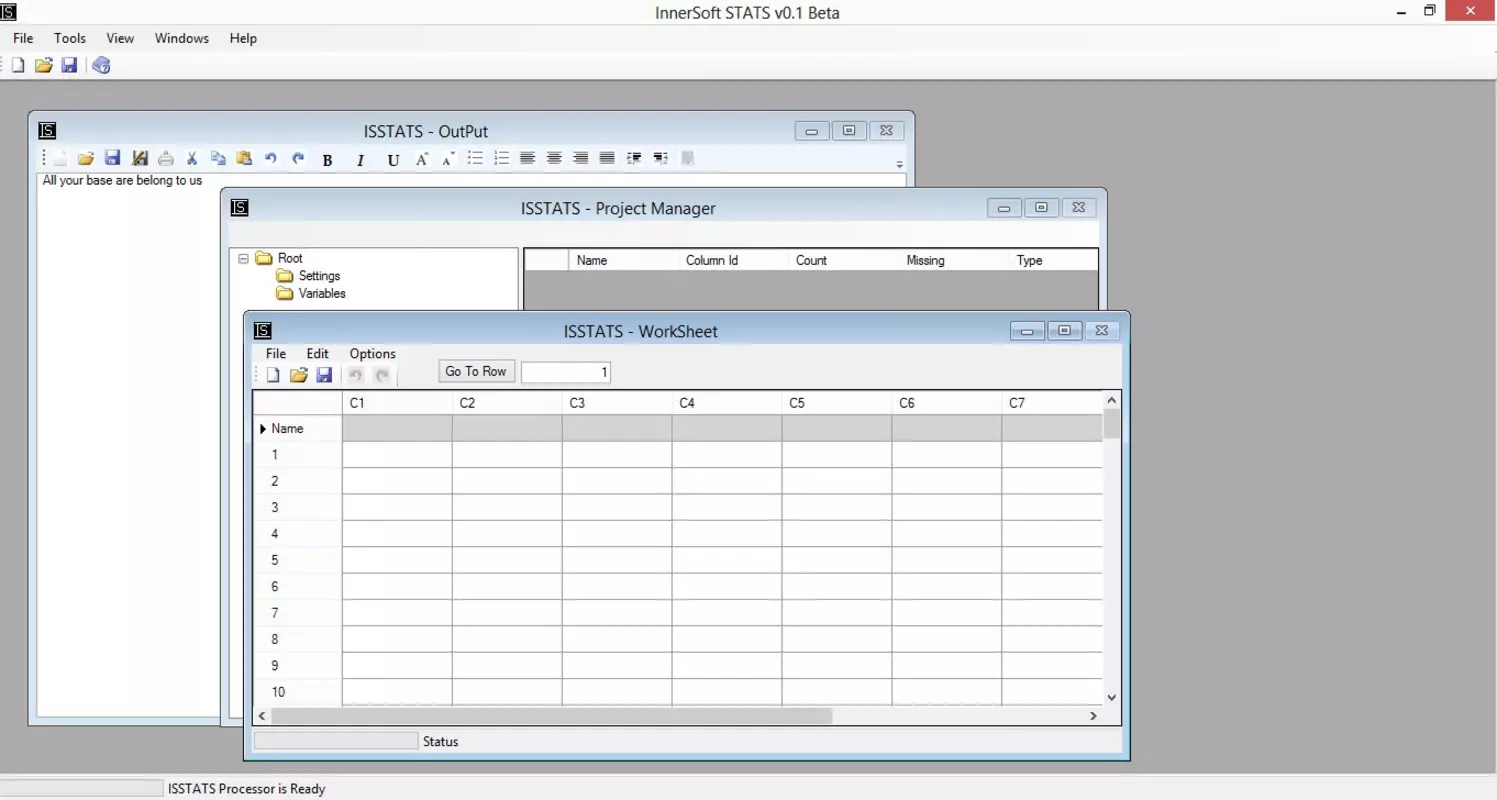Align text left in OutPut toolbar
The image size is (1497, 800).
[x=528, y=158]
